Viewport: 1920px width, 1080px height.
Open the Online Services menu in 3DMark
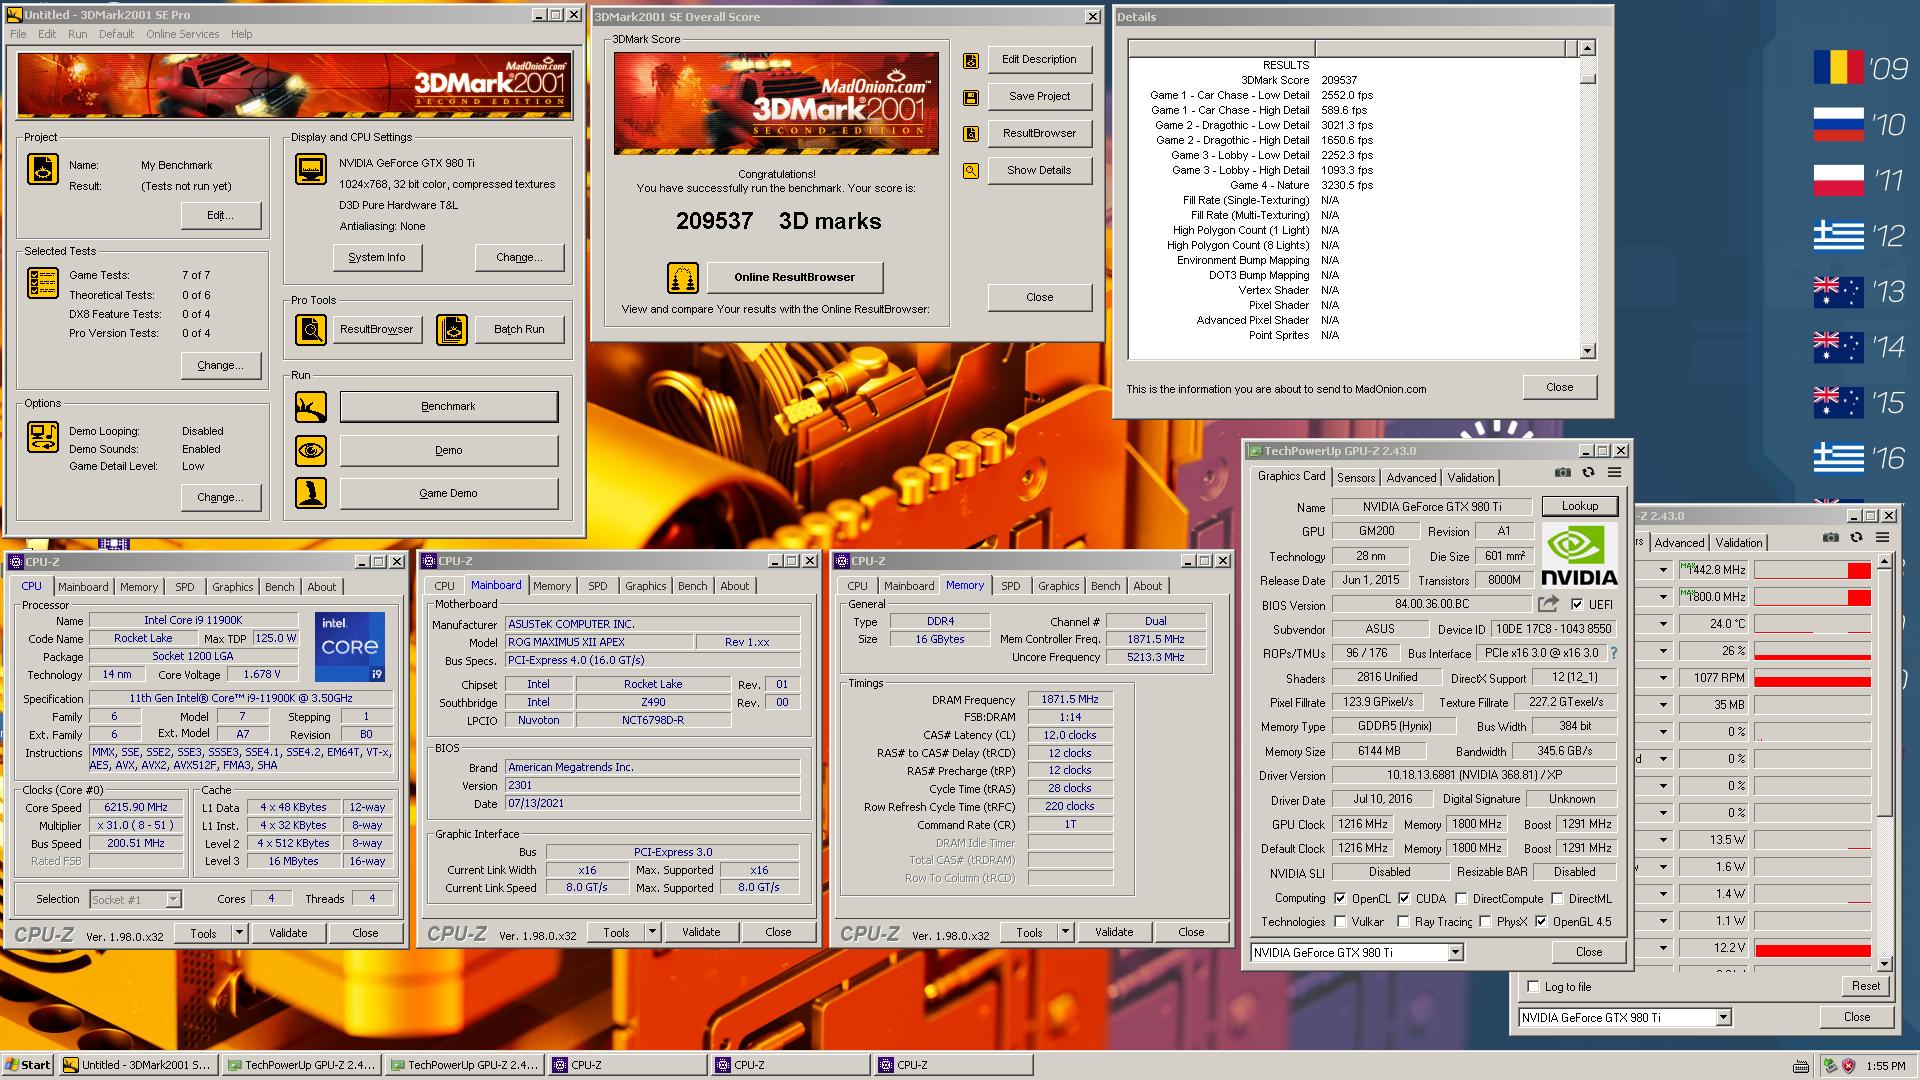pos(182,34)
